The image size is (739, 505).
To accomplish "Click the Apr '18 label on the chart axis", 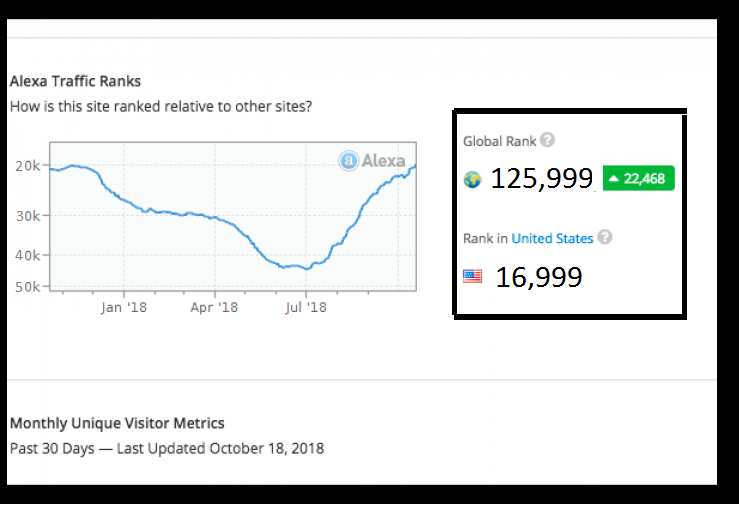I will 214,307.
